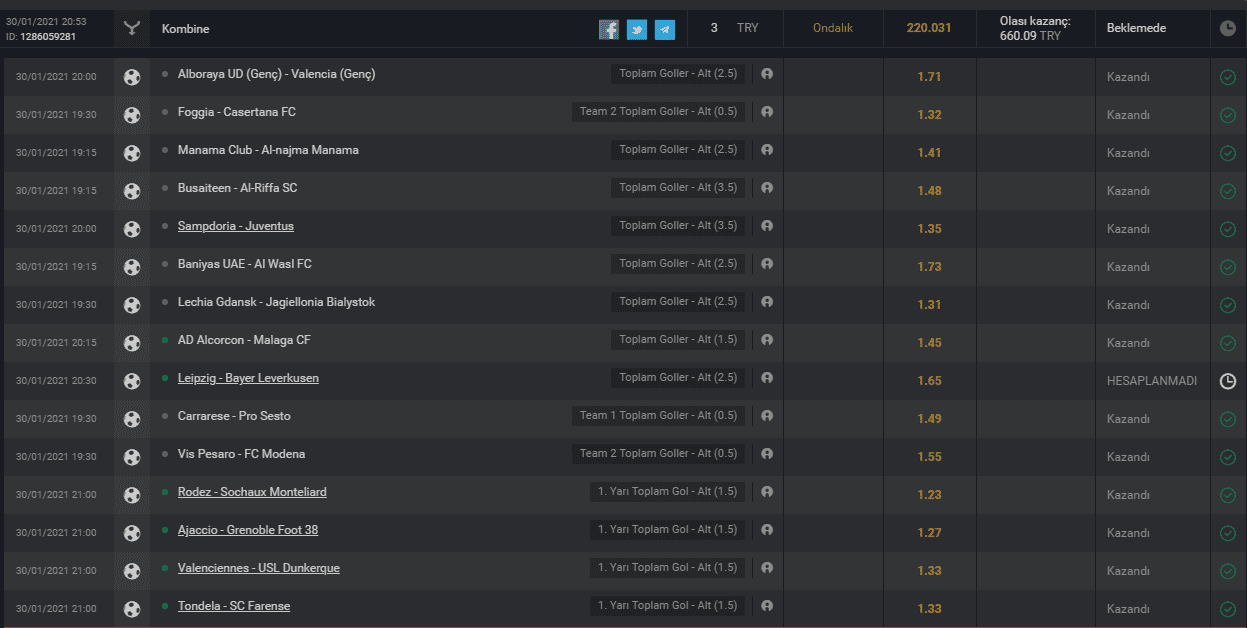
Task: Click info icon beside Baniyas UAE bet type
Action: [767, 264]
